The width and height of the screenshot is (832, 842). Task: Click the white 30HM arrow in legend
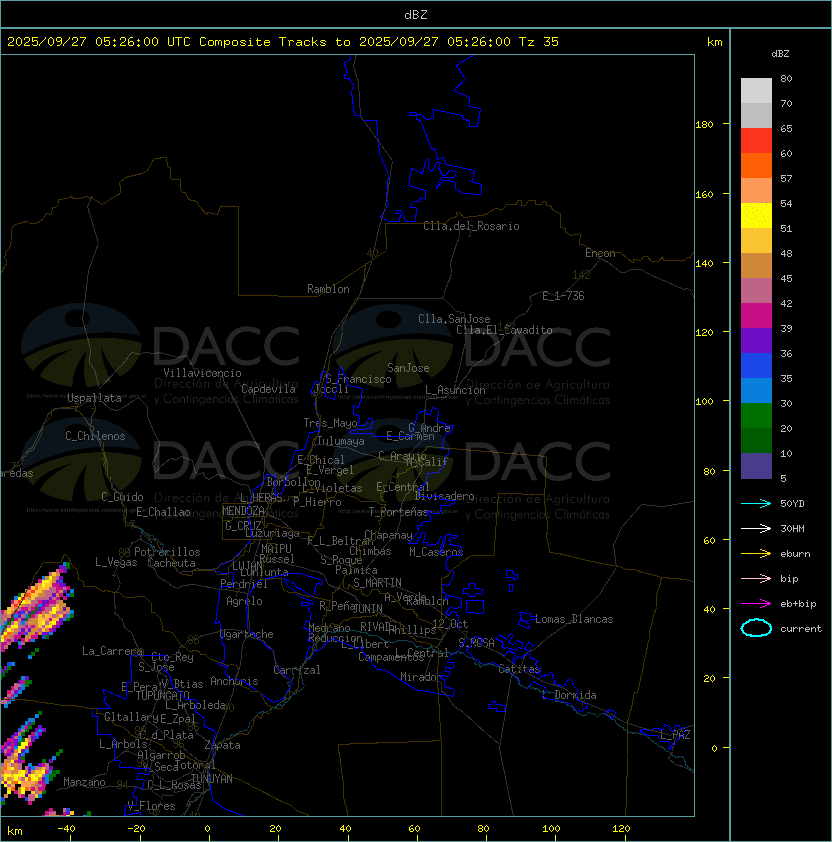(756, 528)
